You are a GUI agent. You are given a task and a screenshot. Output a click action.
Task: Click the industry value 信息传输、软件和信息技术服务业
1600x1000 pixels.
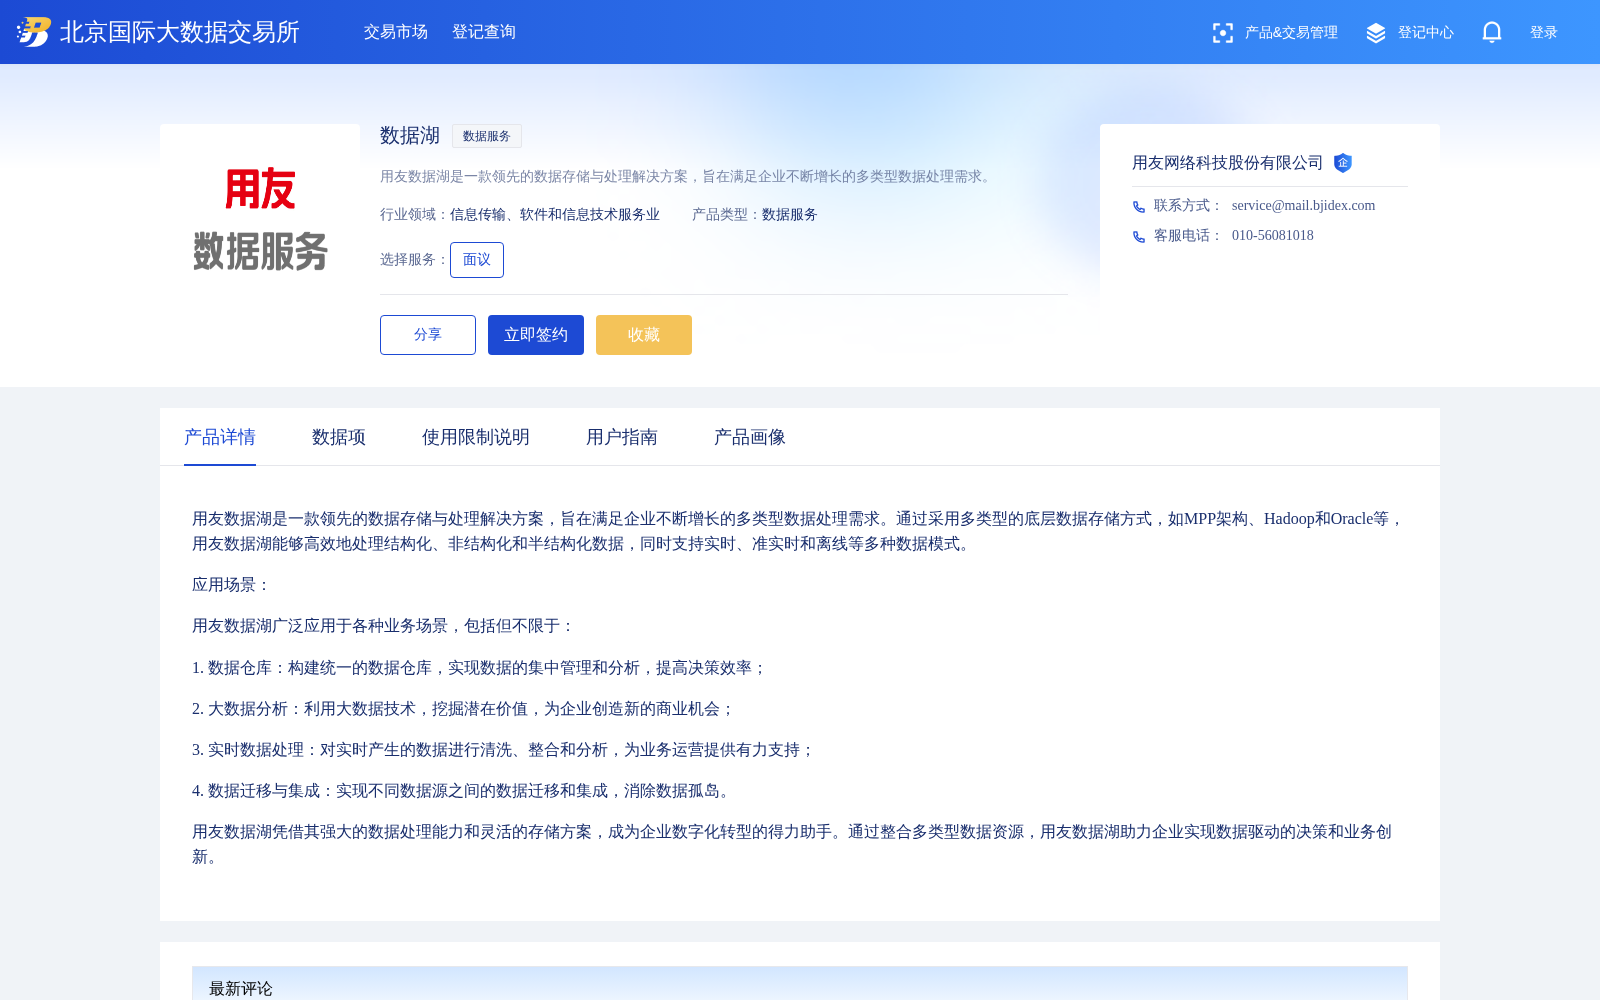pos(555,215)
